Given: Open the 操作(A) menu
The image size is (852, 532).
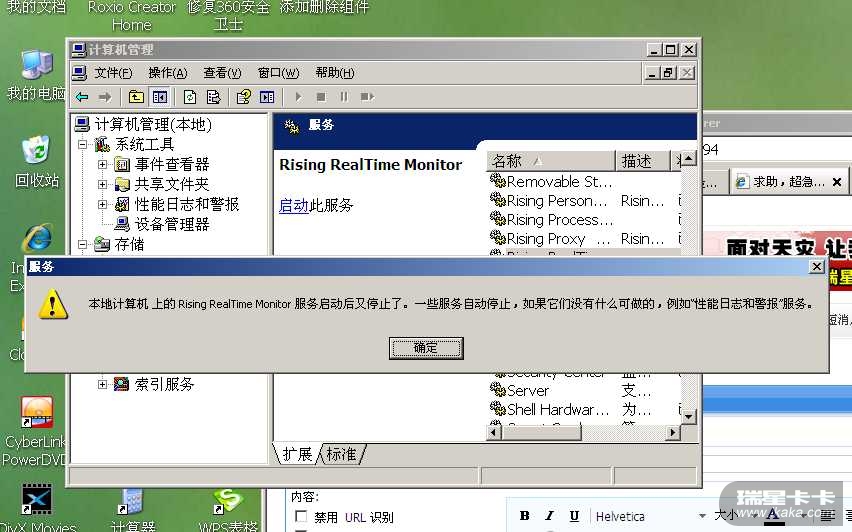Looking at the screenshot, I should pyautogui.click(x=167, y=73).
